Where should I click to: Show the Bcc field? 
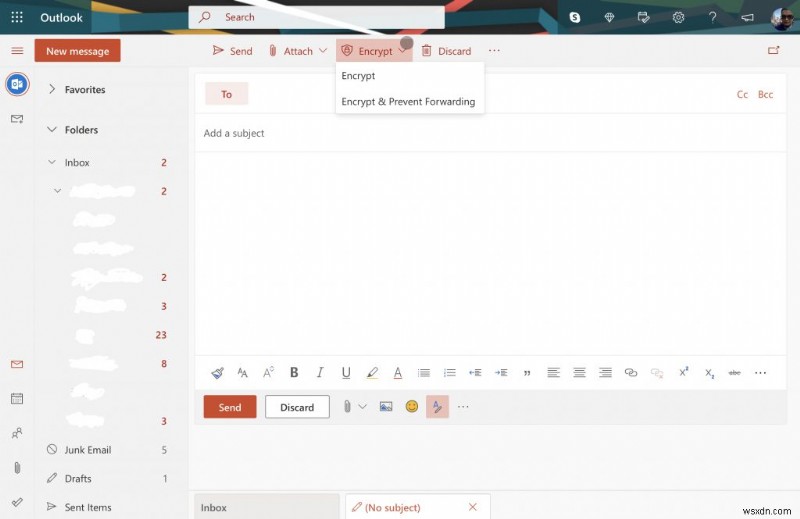click(765, 94)
